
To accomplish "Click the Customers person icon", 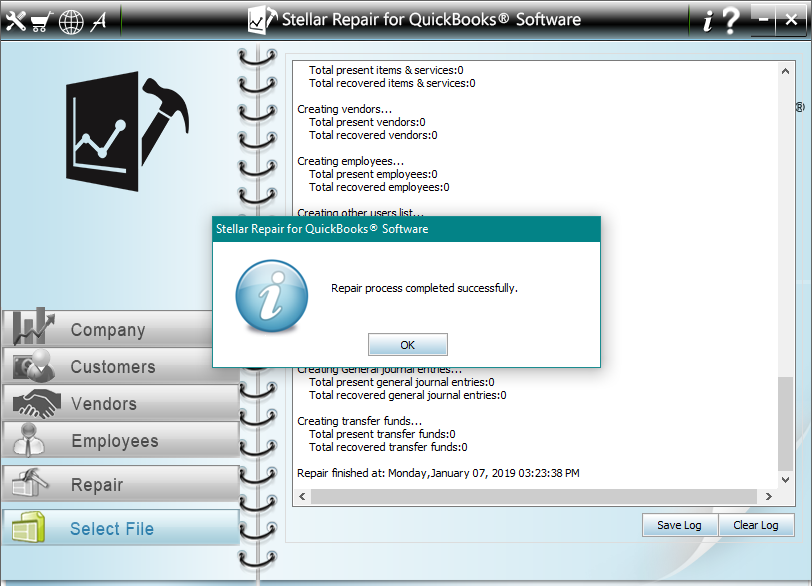I will tap(34, 365).
